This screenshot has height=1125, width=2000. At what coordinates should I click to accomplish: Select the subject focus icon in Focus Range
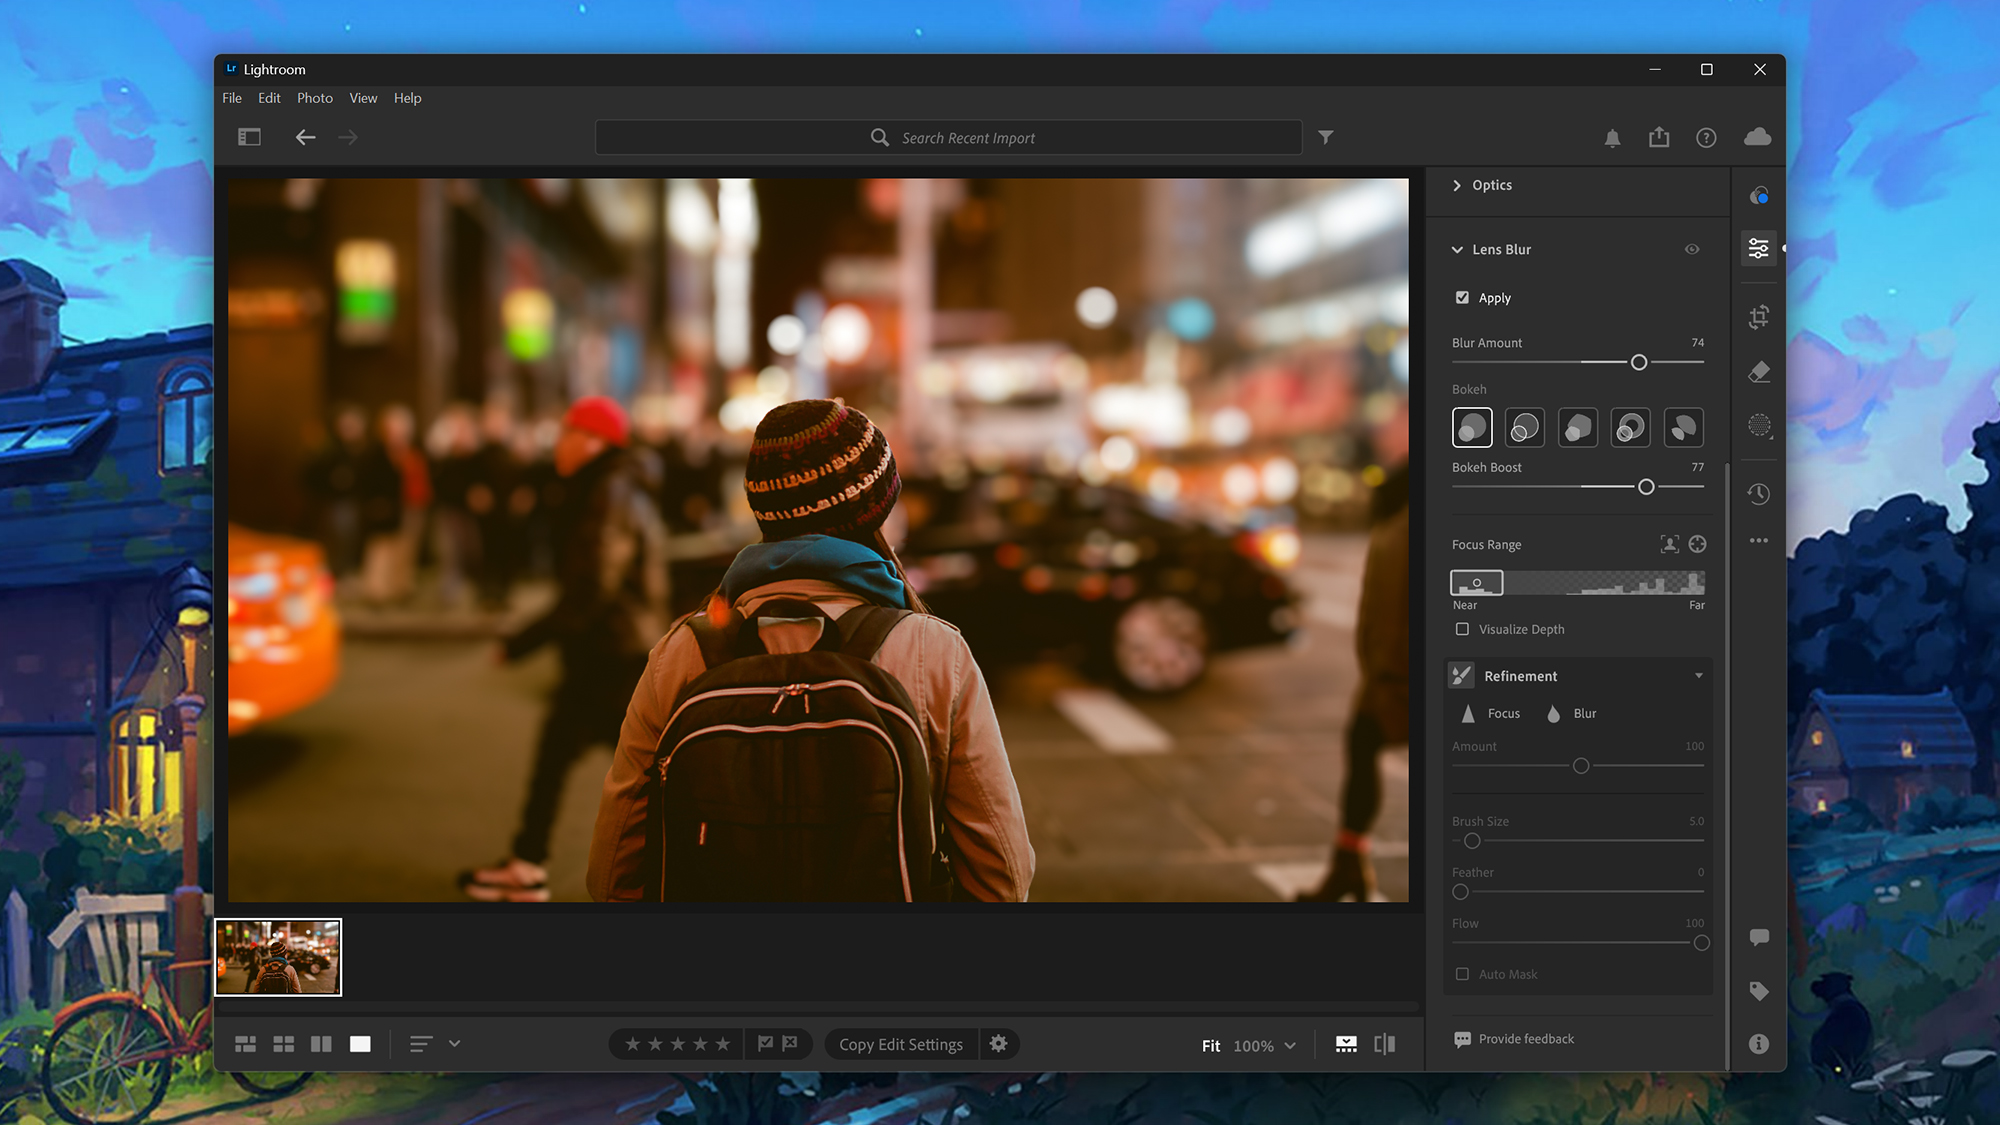[1669, 544]
